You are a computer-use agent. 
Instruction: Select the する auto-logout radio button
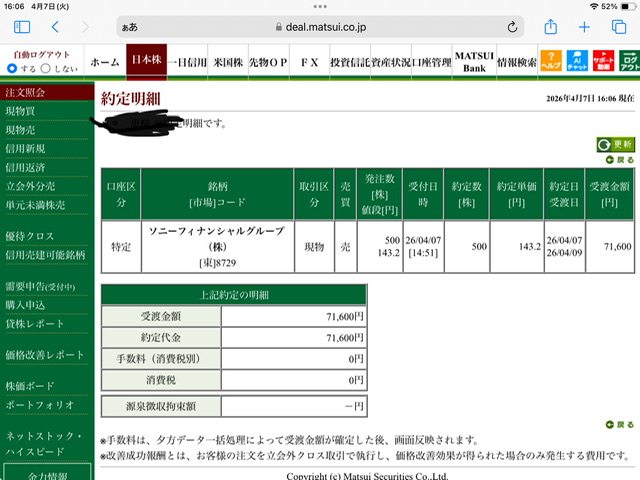click(x=12, y=68)
